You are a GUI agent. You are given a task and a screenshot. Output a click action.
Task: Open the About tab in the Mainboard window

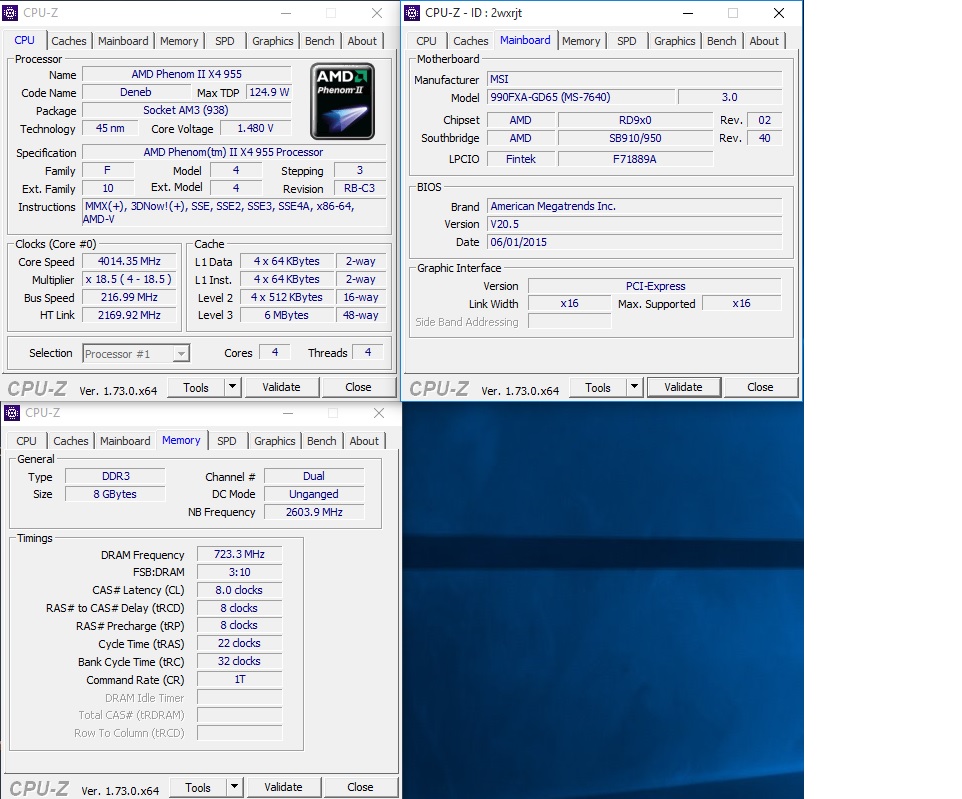click(x=764, y=41)
